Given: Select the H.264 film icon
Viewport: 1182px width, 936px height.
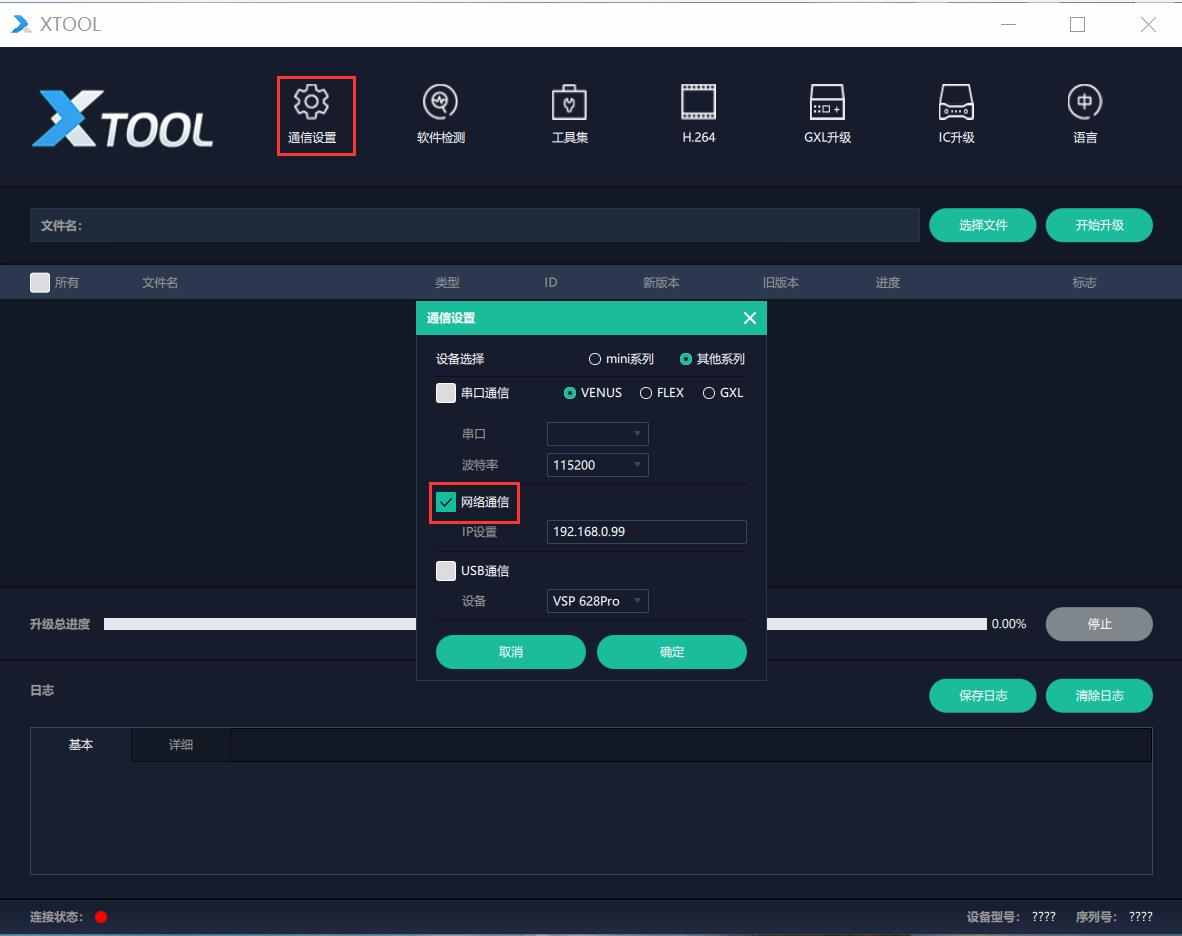Looking at the screenshot, I should 698,103.
